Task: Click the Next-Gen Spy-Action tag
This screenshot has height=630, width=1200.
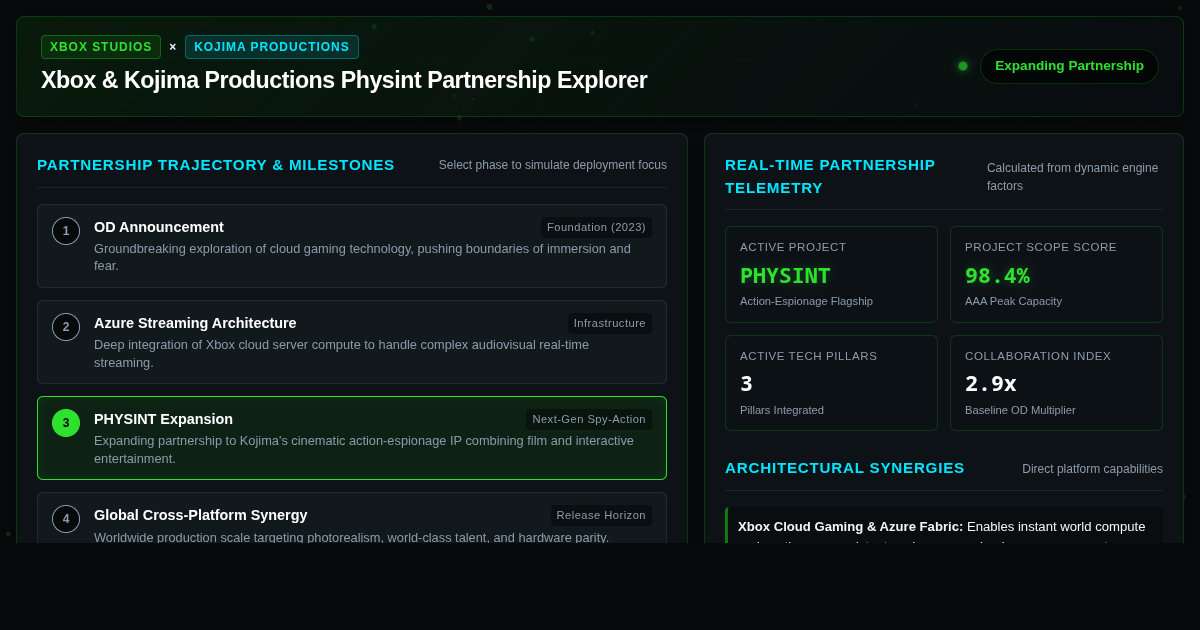Action: (x=589, y=419)
